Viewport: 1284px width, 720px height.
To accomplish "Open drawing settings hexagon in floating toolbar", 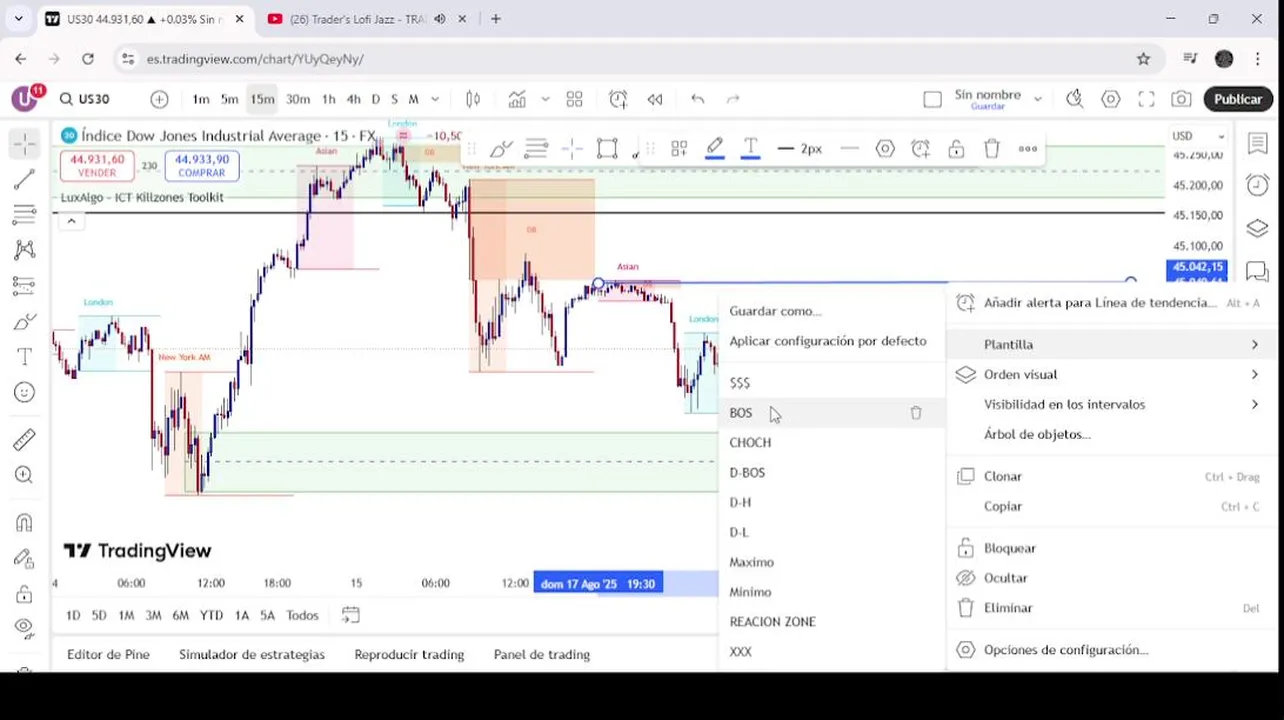I will click(885, 148).
